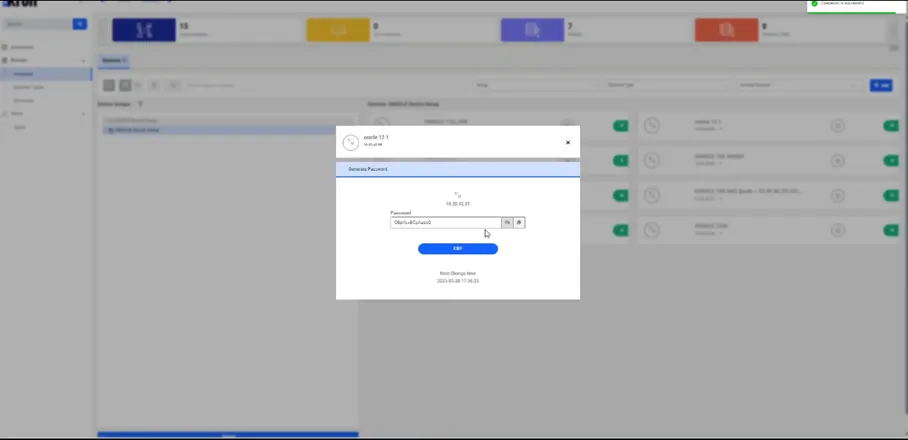Image resolution: width=908 pixels, height=440 pixels.
Task: Open the yellow dashboard tile
Action: point(338,30)
